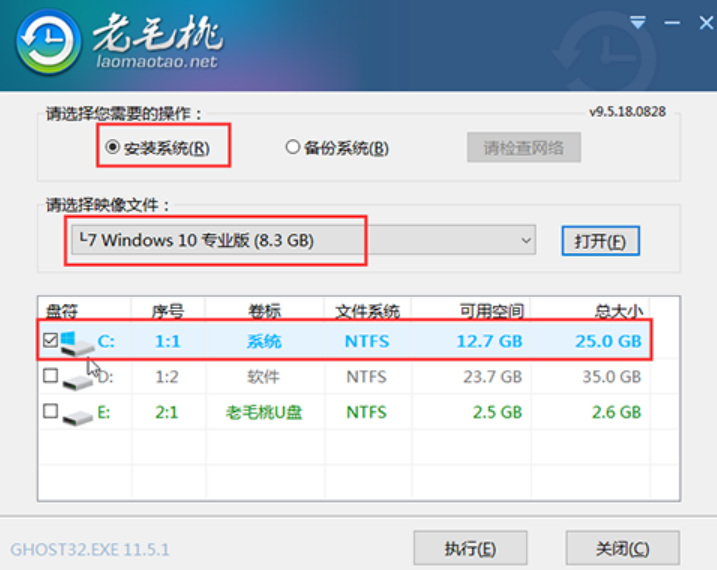This screenshot has width=717, height=570.
Task: Click the laomaotao.net text in header
Action: coord(156,61)
